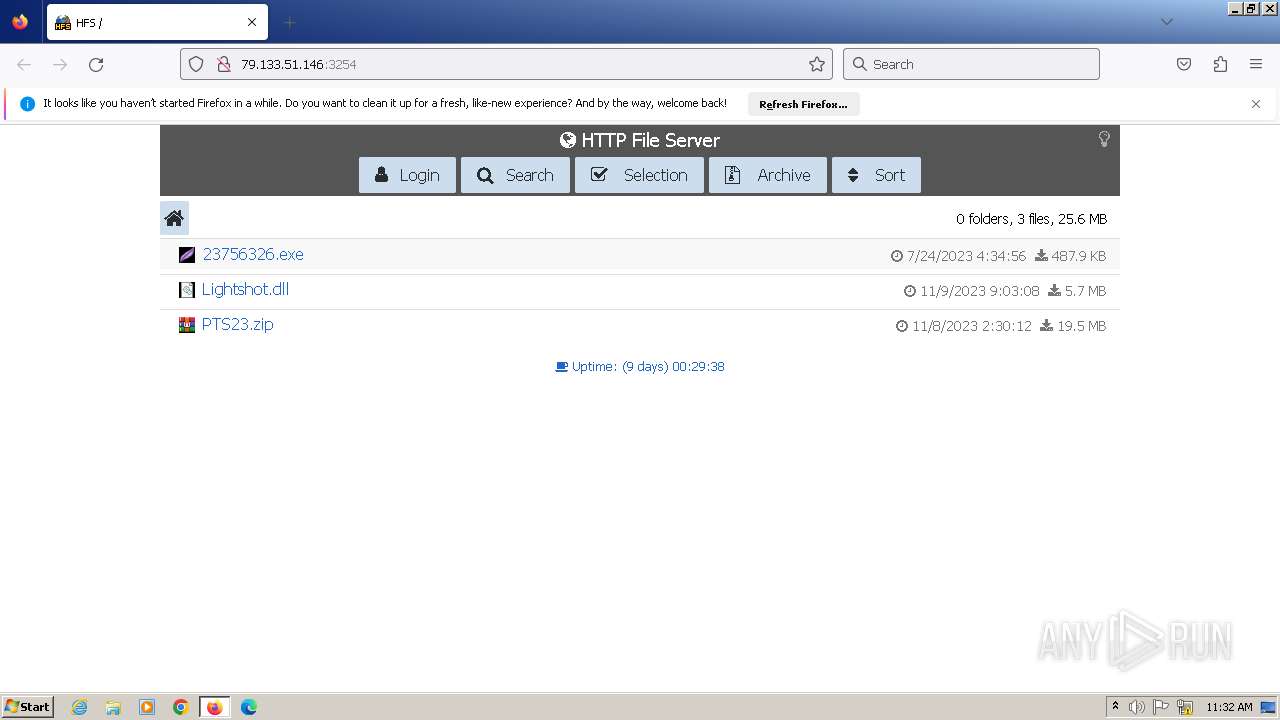1280x720 pixels.
Task: Click the Lightshot.dll file type icon
Action: [187, 290]
